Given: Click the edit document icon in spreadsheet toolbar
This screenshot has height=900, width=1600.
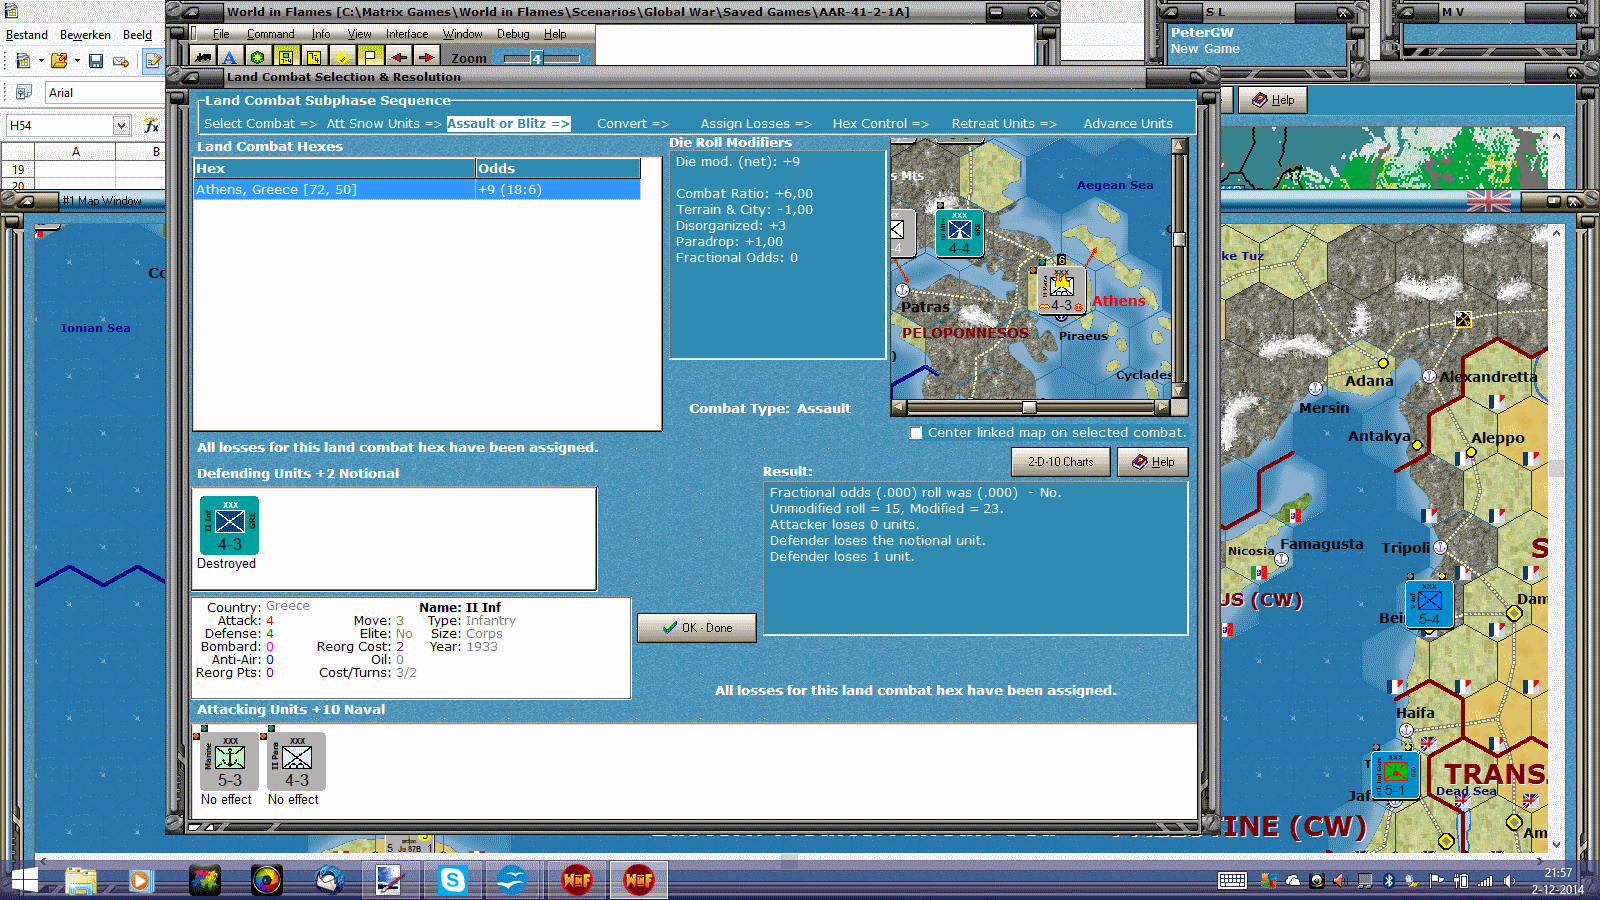Looking at the screenshot, I should click(x=153, y=61).
